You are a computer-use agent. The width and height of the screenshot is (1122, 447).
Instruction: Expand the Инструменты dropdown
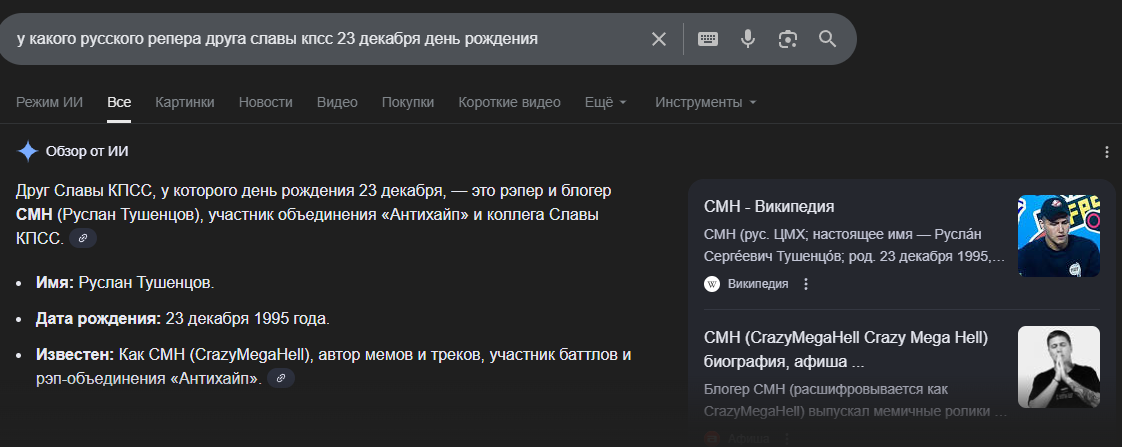pyautogui.click(x=706, y=102)
